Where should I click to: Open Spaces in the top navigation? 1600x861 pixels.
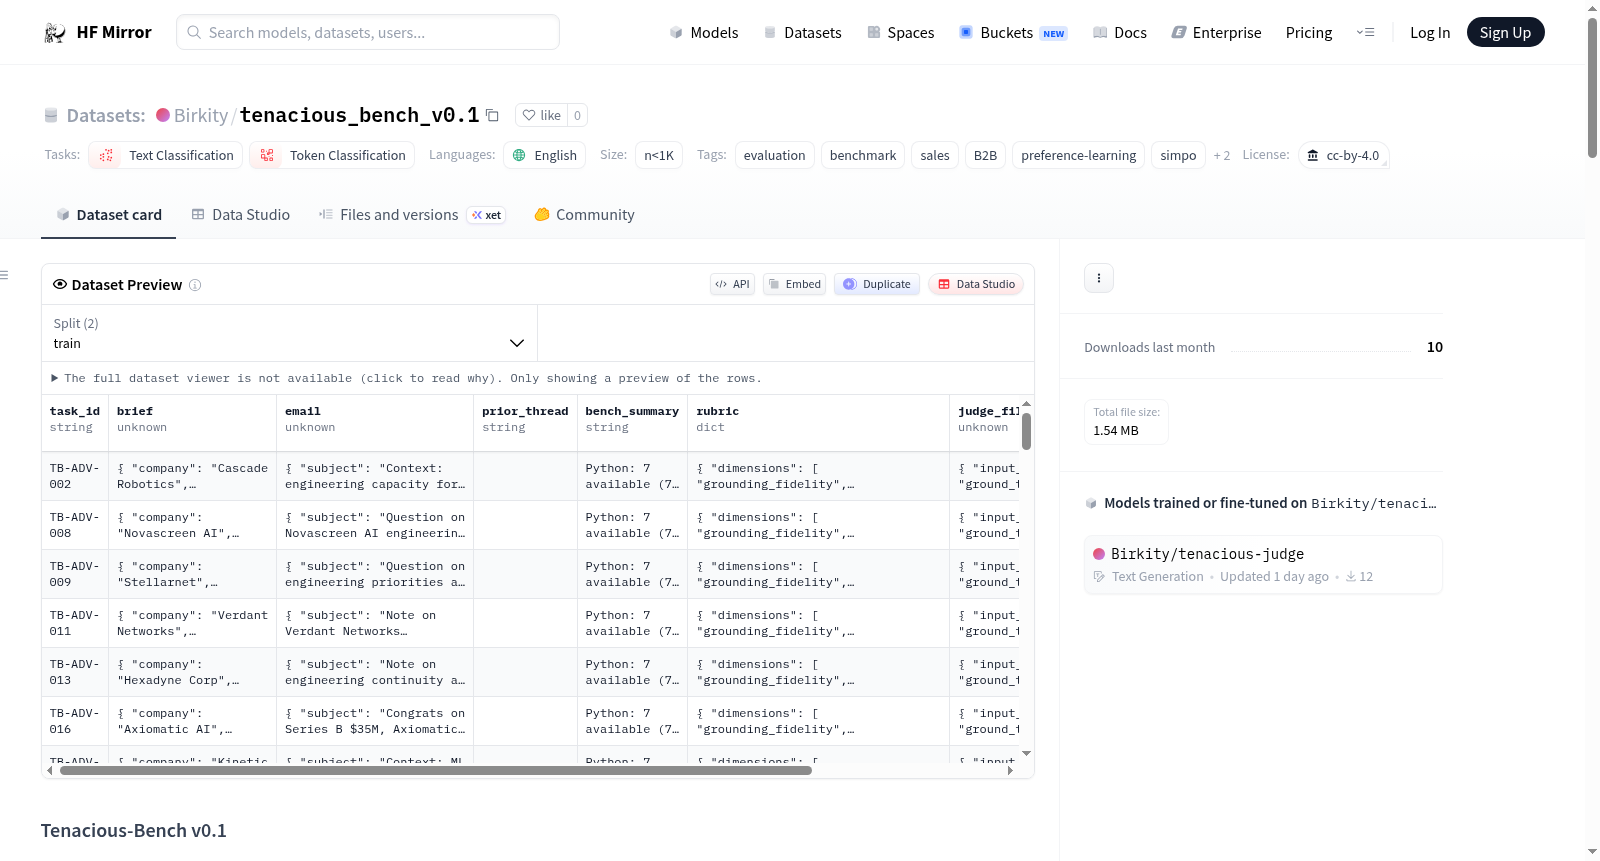(901, 33)
